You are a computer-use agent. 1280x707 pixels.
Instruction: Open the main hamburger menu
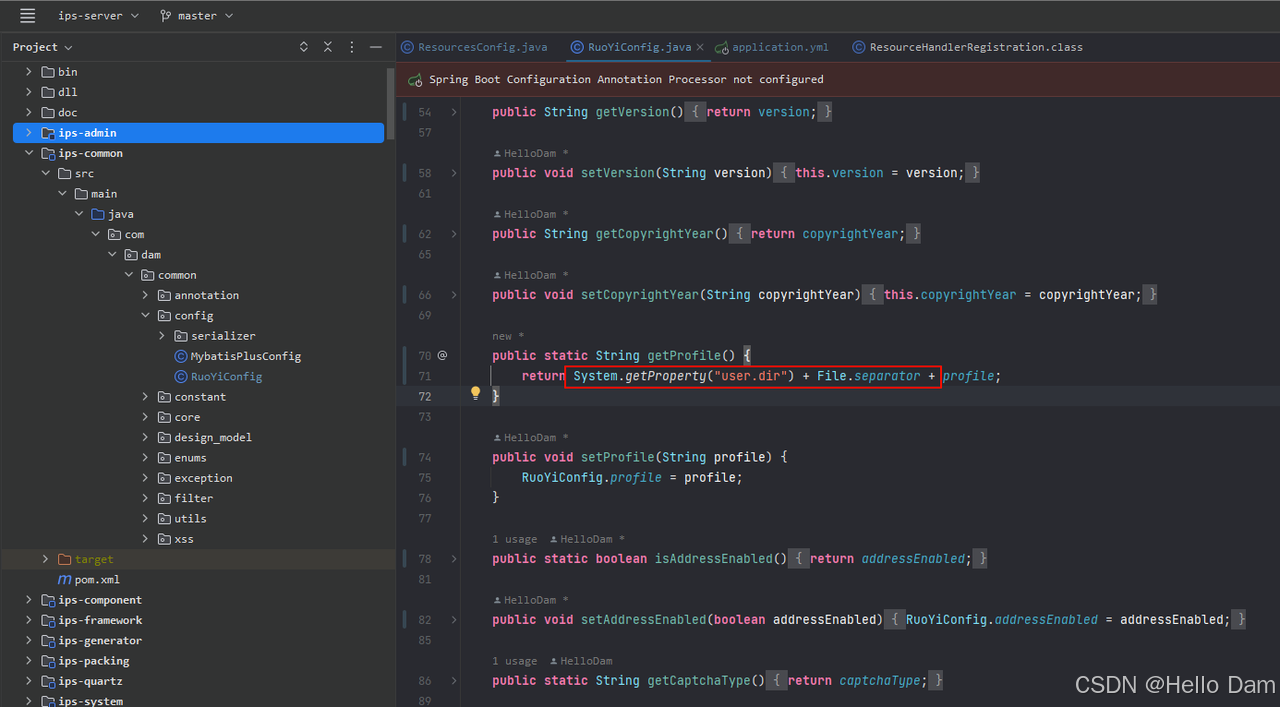click(27, 16)
